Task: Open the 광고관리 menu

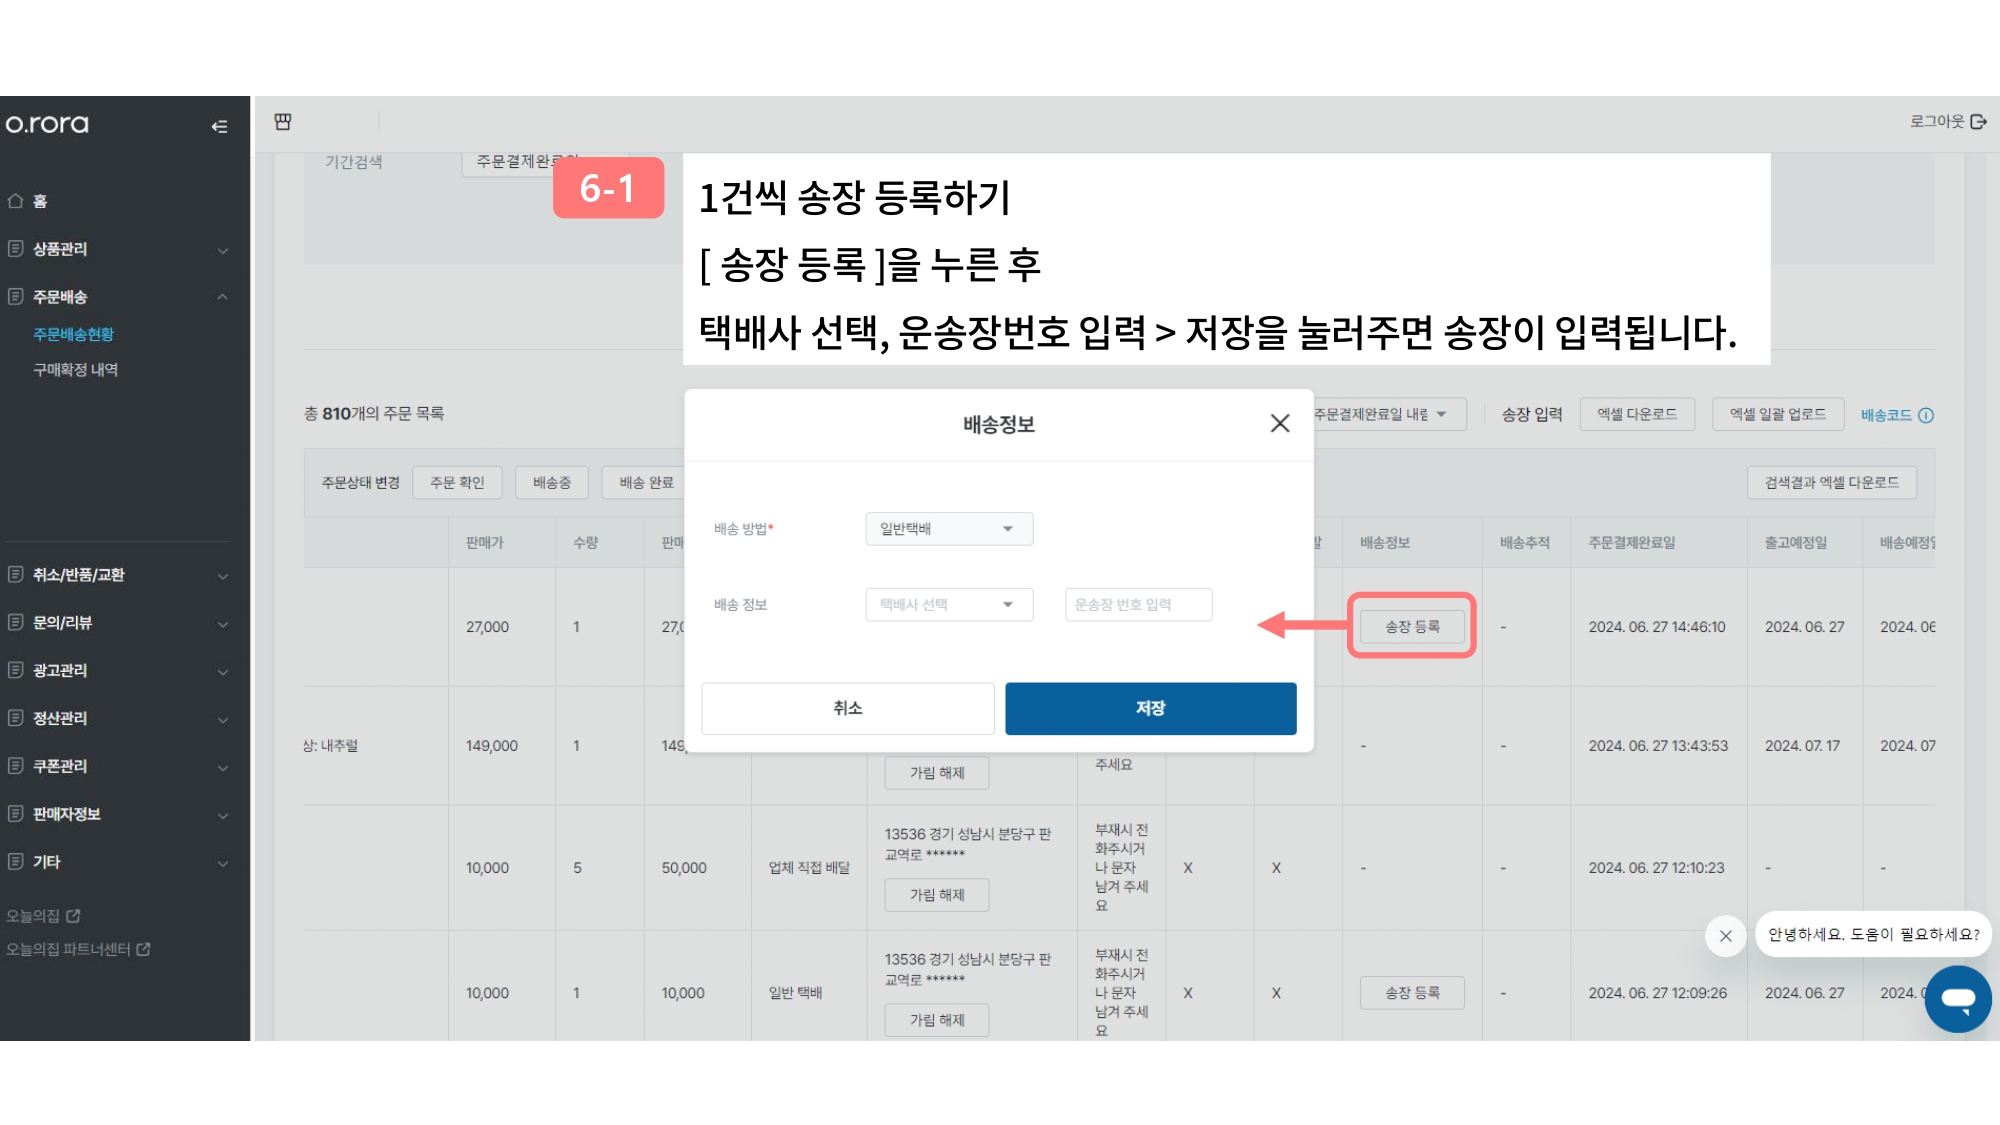Action: tap(60, 670)
